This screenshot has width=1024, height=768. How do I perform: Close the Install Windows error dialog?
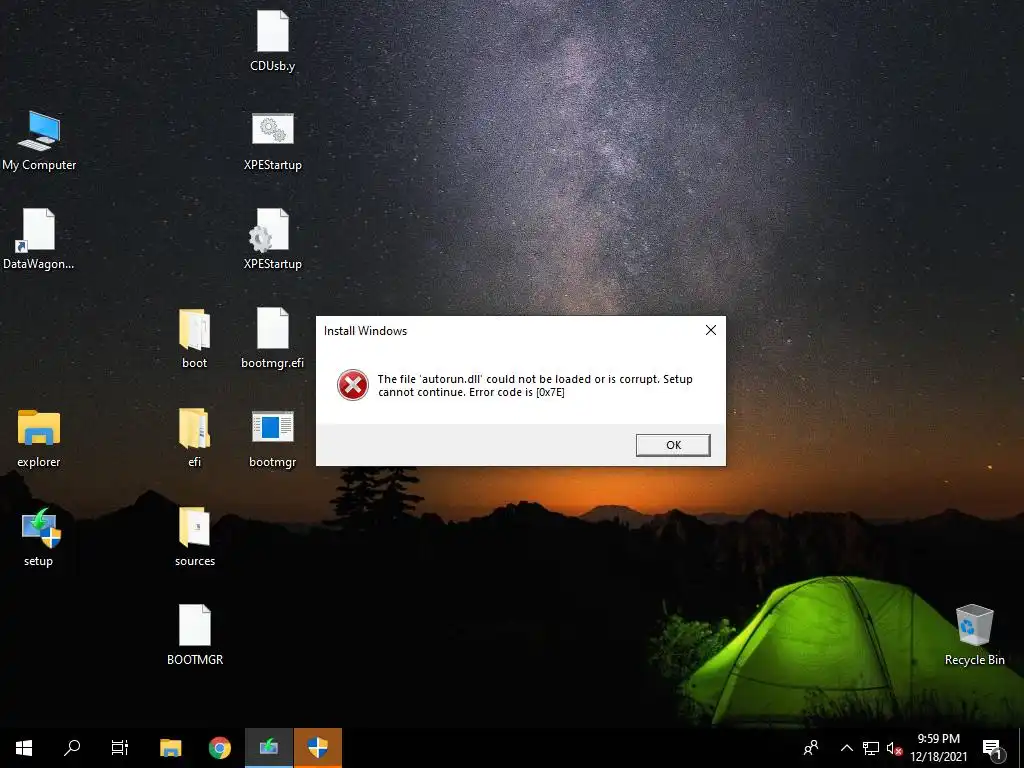point(711,330)
